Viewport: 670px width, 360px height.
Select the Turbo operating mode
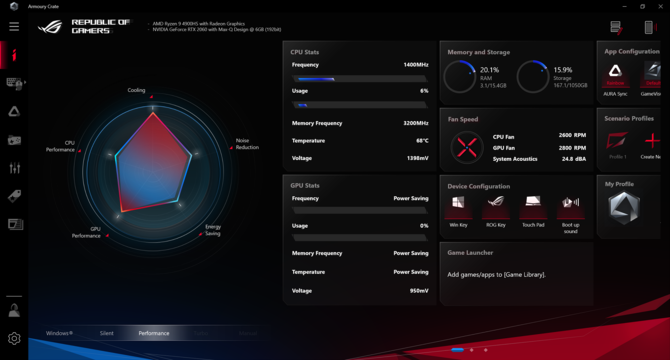[x=201, y=333]
